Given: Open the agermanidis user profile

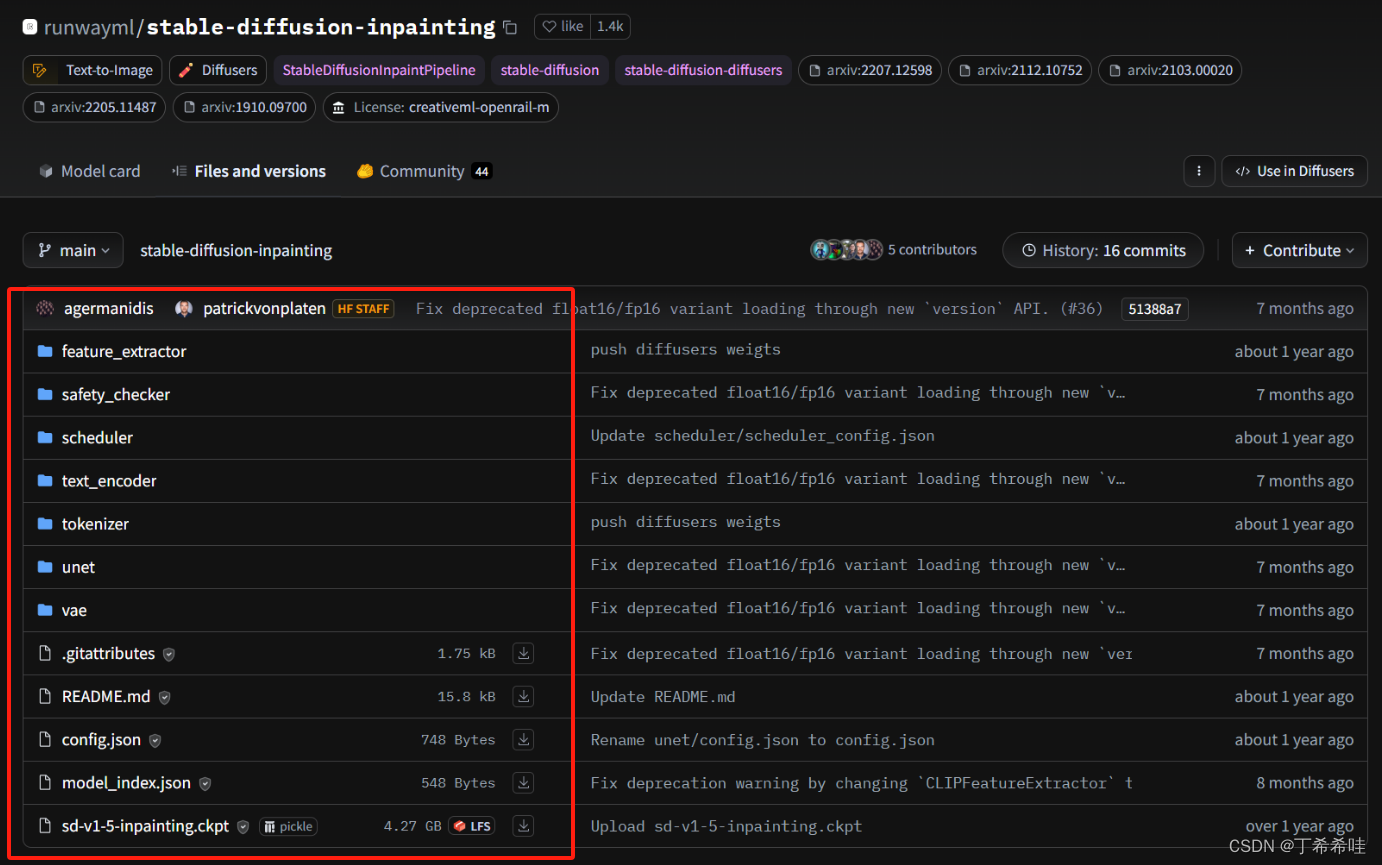Looking at the screenshot, I should click(x=109, y=308).
